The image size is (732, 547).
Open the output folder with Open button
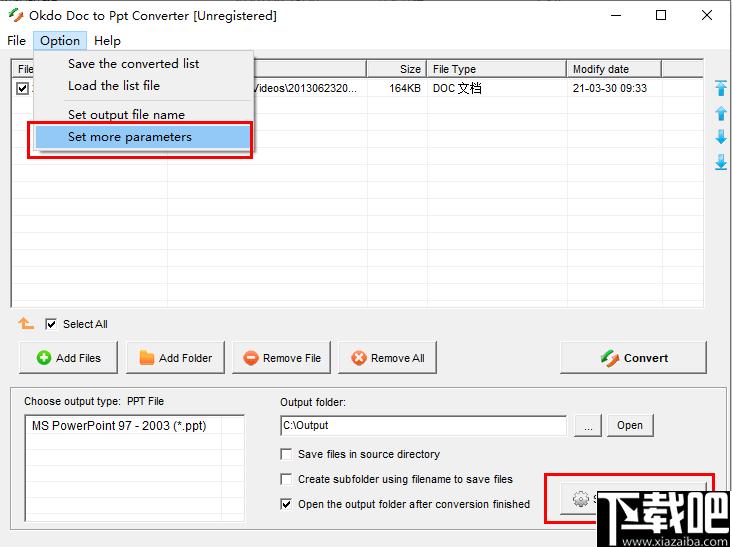click(x=630, y=426)
